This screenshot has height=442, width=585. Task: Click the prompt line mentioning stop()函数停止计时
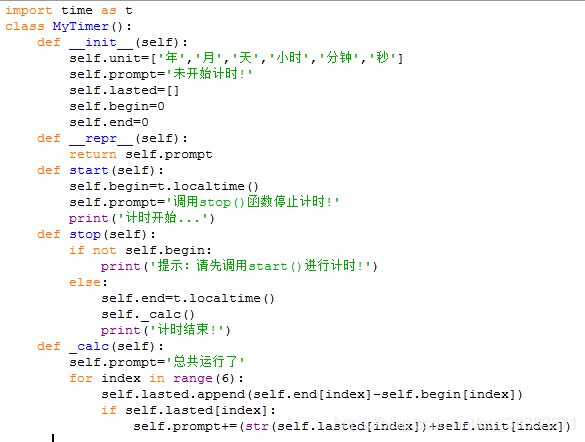point(204,202)
